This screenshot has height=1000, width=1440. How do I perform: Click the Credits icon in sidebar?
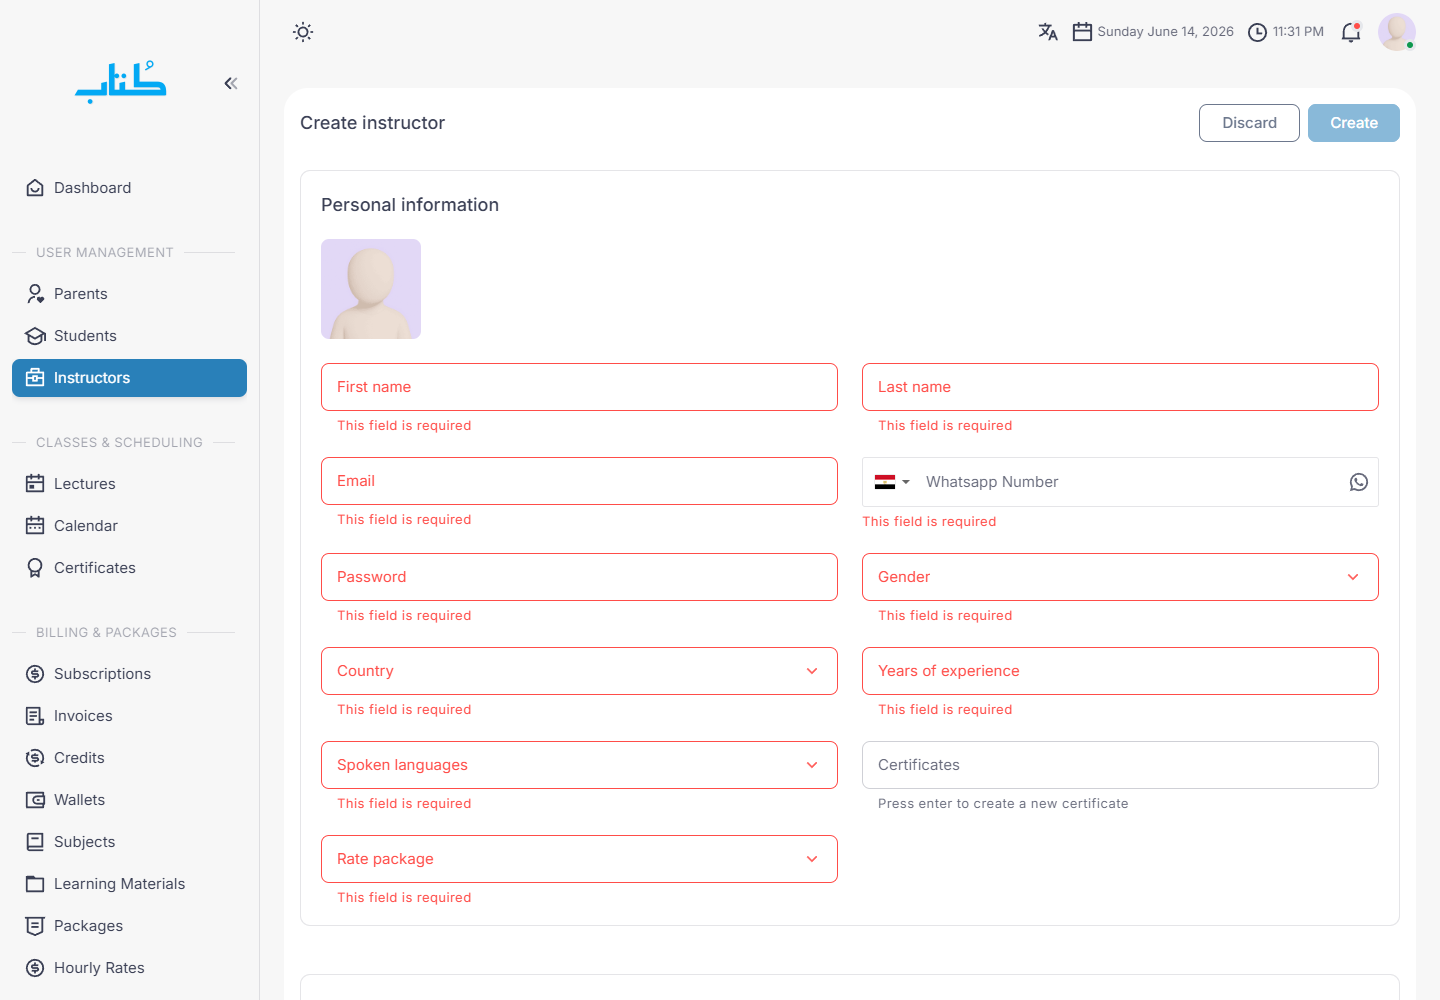[x=35, y=758]
